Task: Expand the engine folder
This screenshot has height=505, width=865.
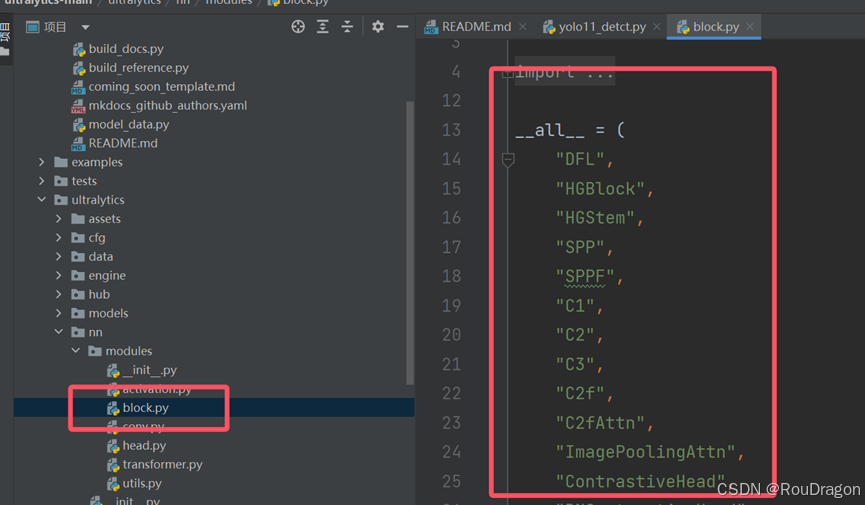Action: [58, 275]
